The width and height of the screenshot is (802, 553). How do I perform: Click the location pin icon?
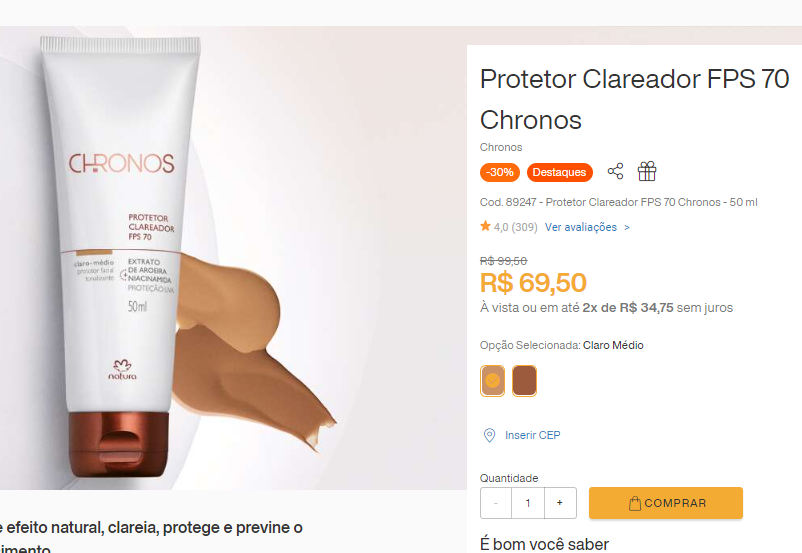[x=489, y=435]
